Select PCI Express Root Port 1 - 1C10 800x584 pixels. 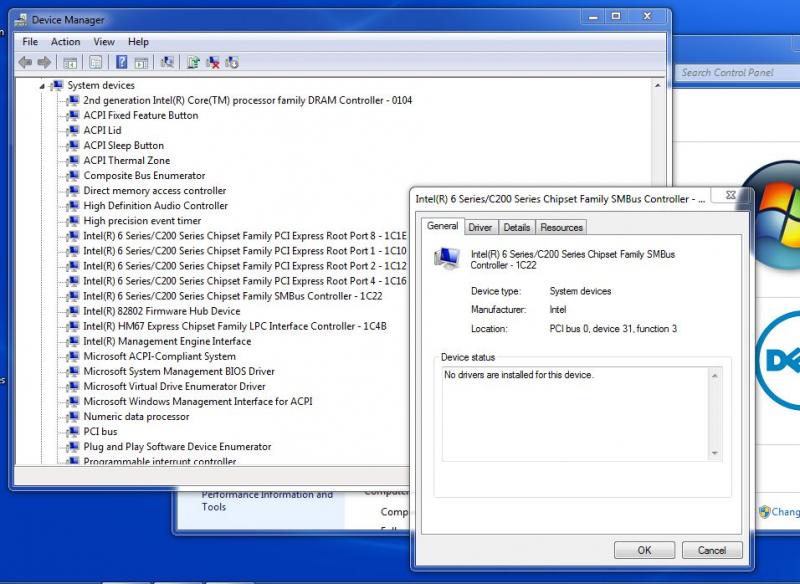point(245,251)
